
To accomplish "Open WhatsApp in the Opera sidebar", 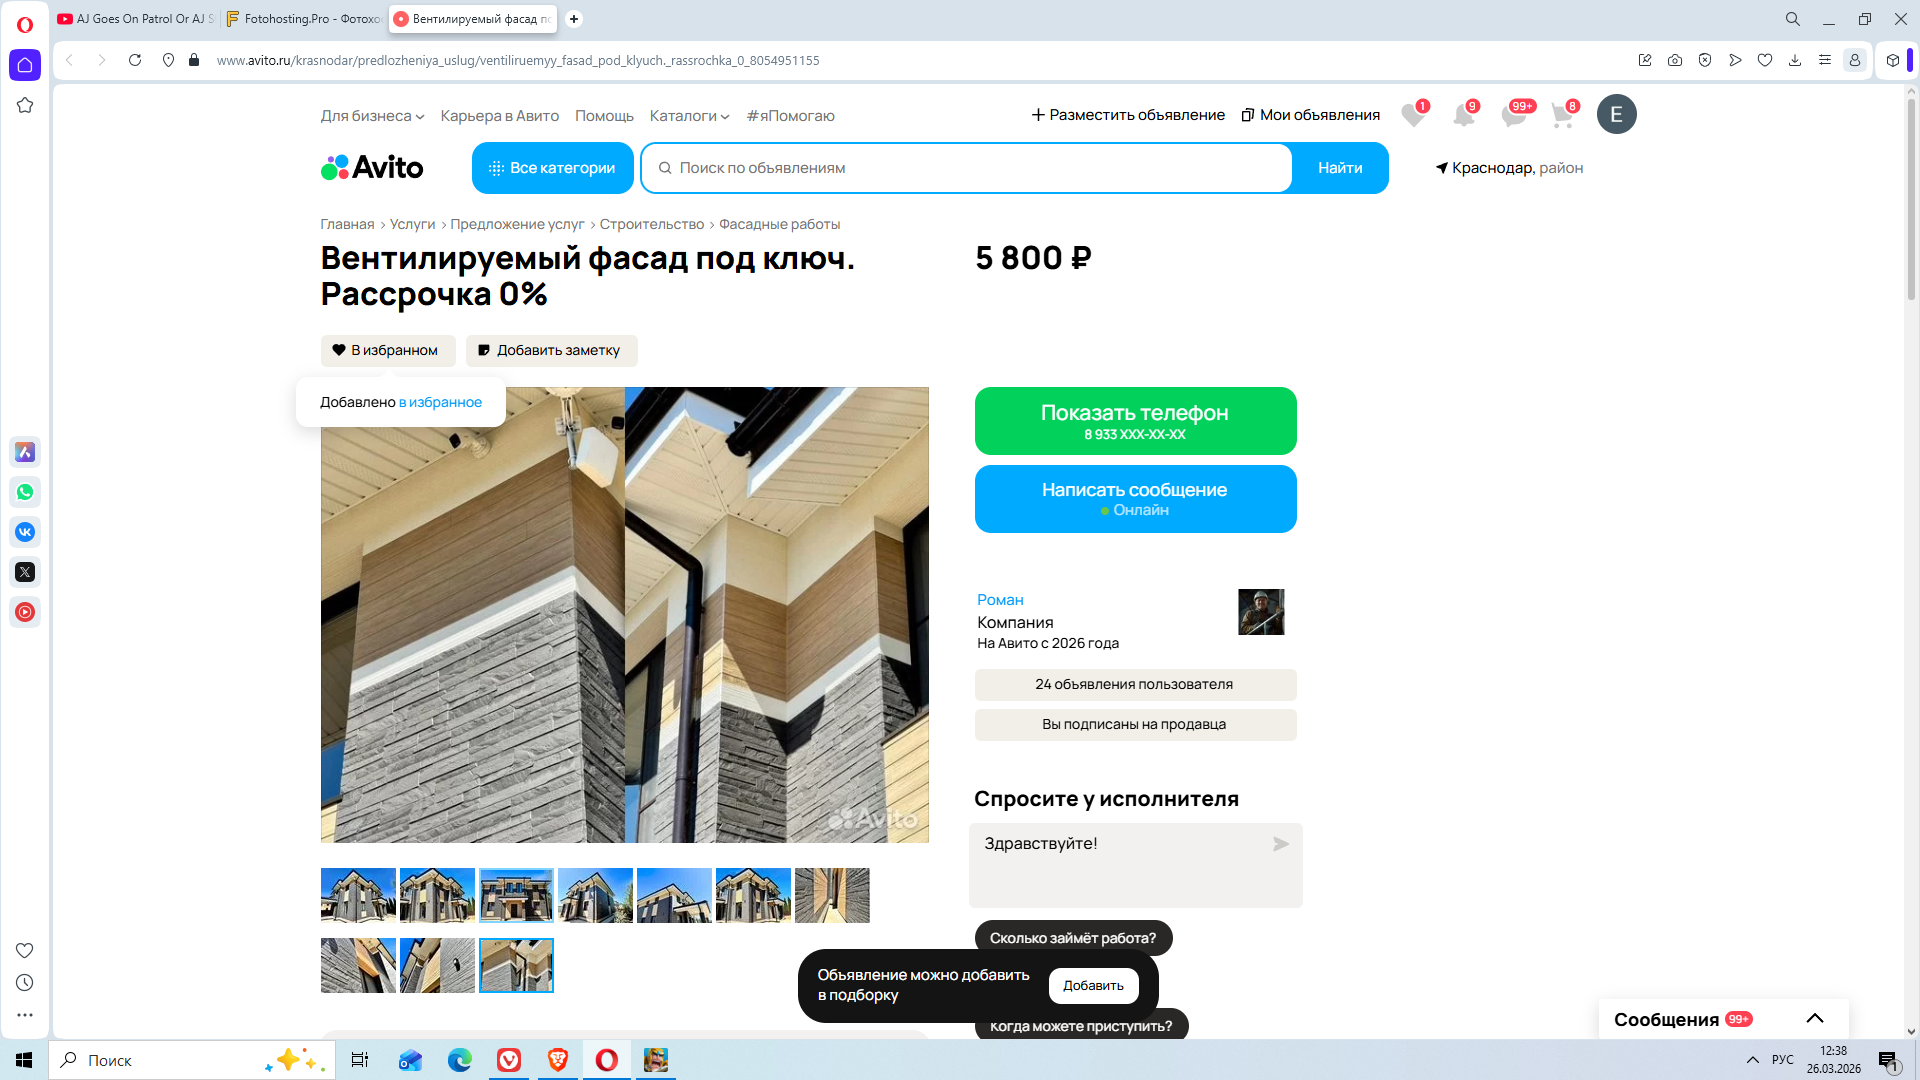I will click(25, 492).
